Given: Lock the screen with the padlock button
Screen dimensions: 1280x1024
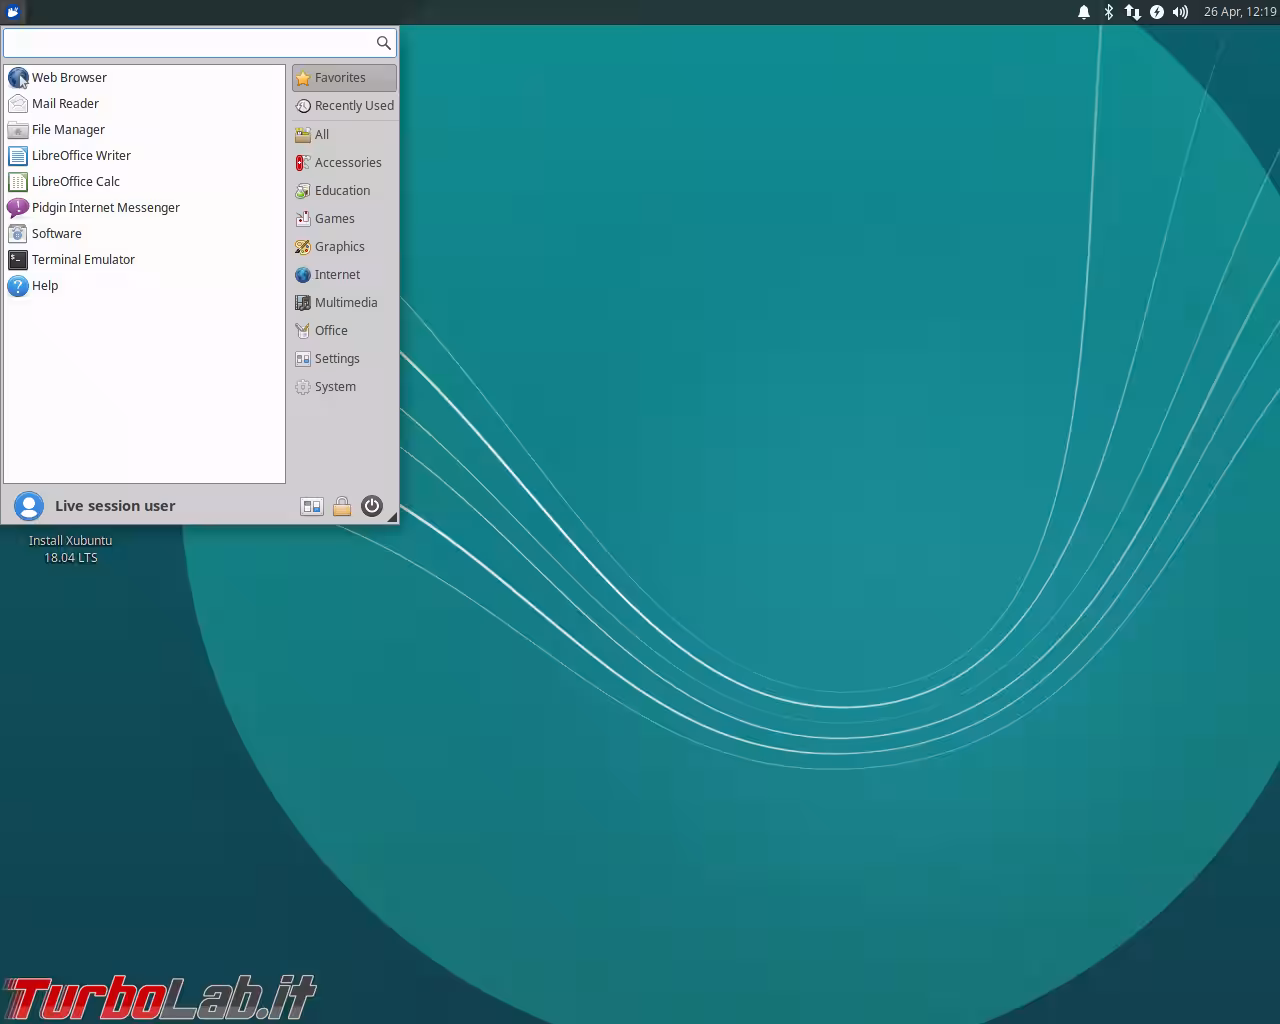Looking at the screenshot, I should tap(342, 506).
